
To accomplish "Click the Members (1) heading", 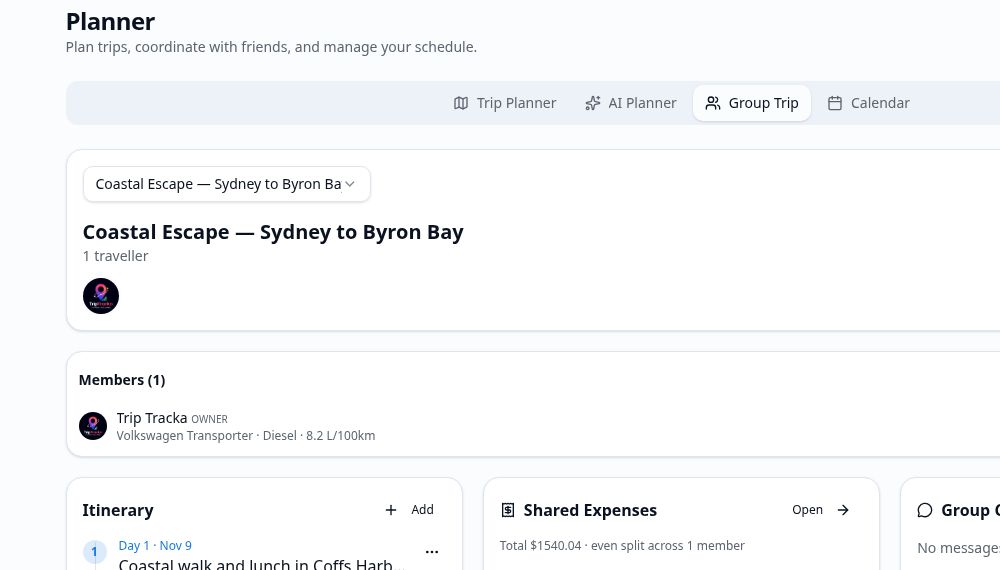I will (122, 380).
